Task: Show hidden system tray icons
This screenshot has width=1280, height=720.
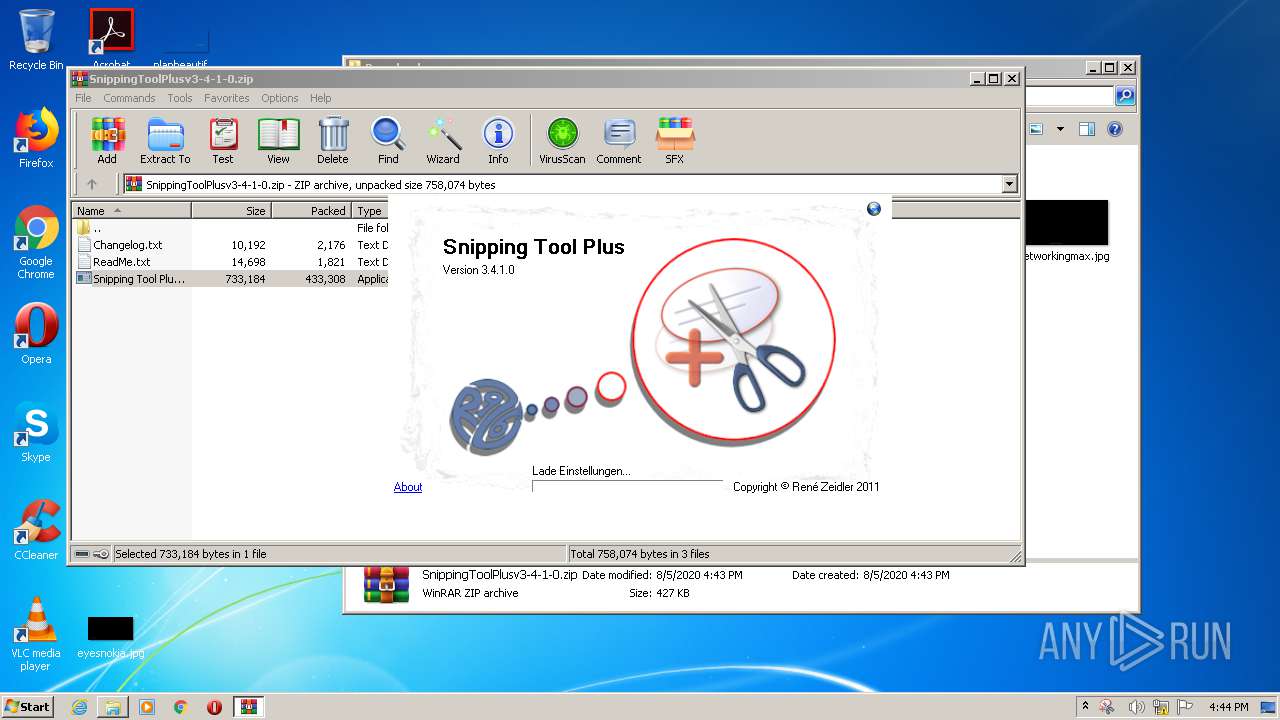Action: (x=1085, y=707)
